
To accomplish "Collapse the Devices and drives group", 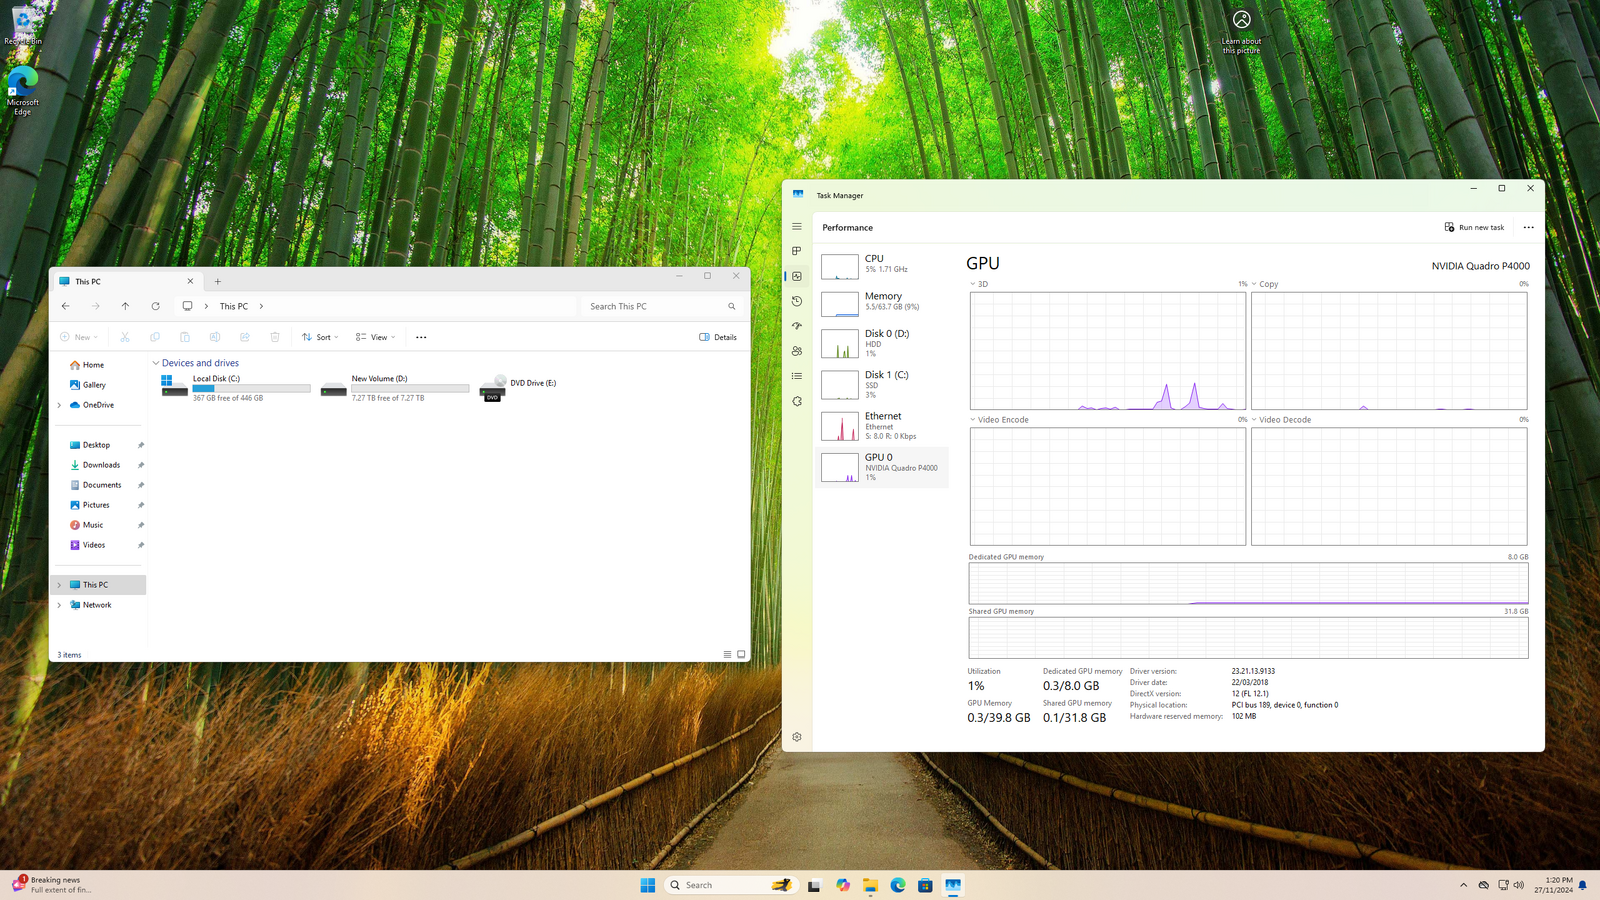I will click(x=155, y=363).
